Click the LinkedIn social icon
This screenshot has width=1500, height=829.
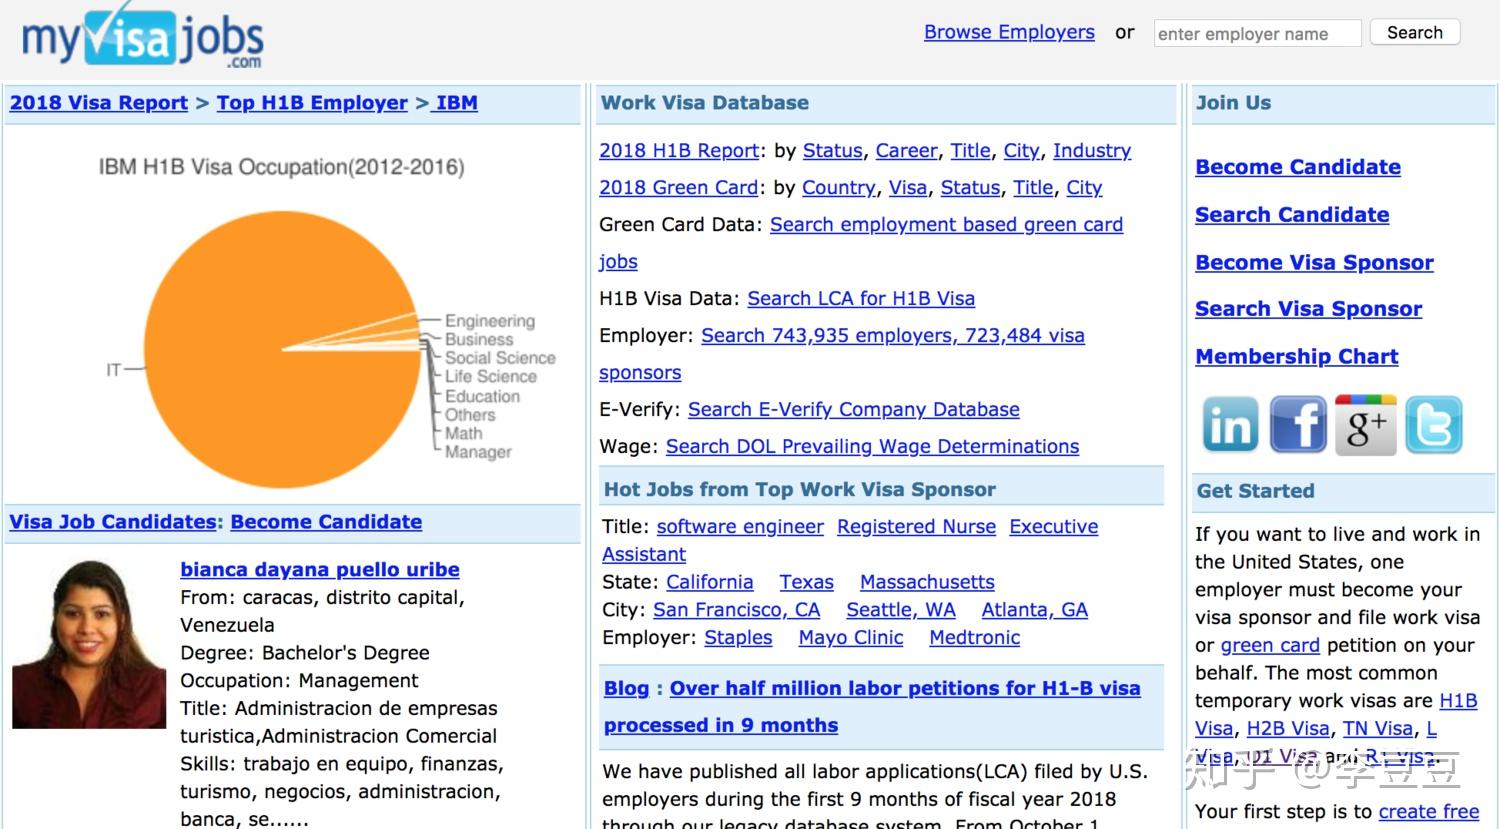coord(1230,425)
